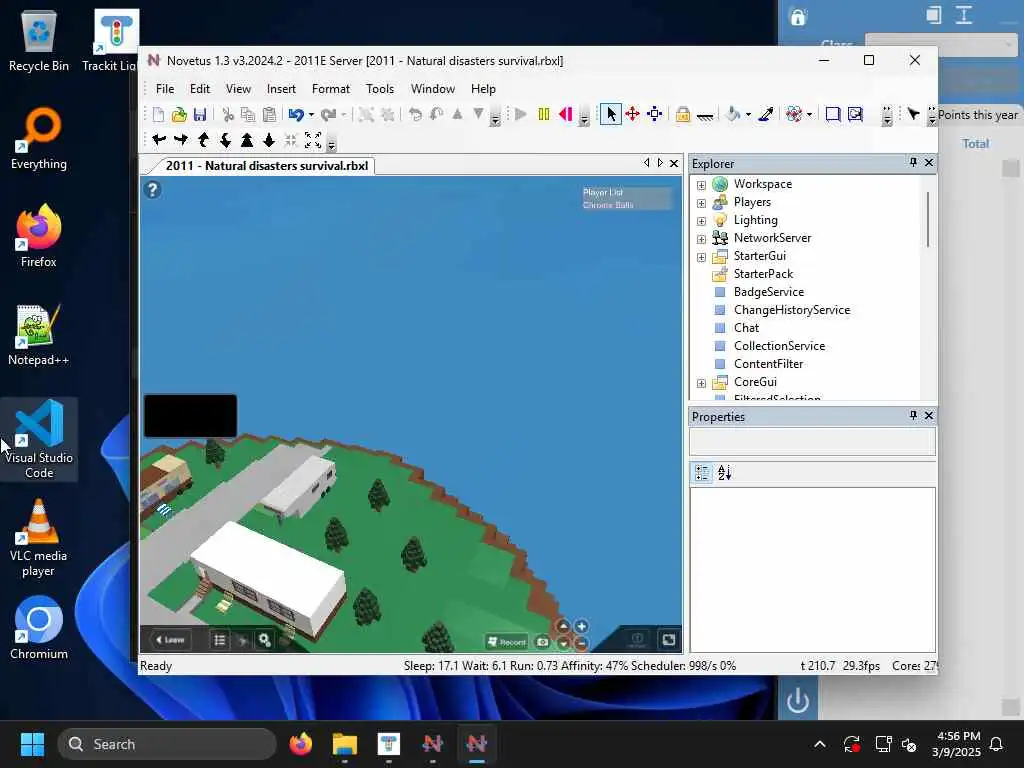Expand the Workspace tree node
This screenshot has width=1024, height=768.
701,185
